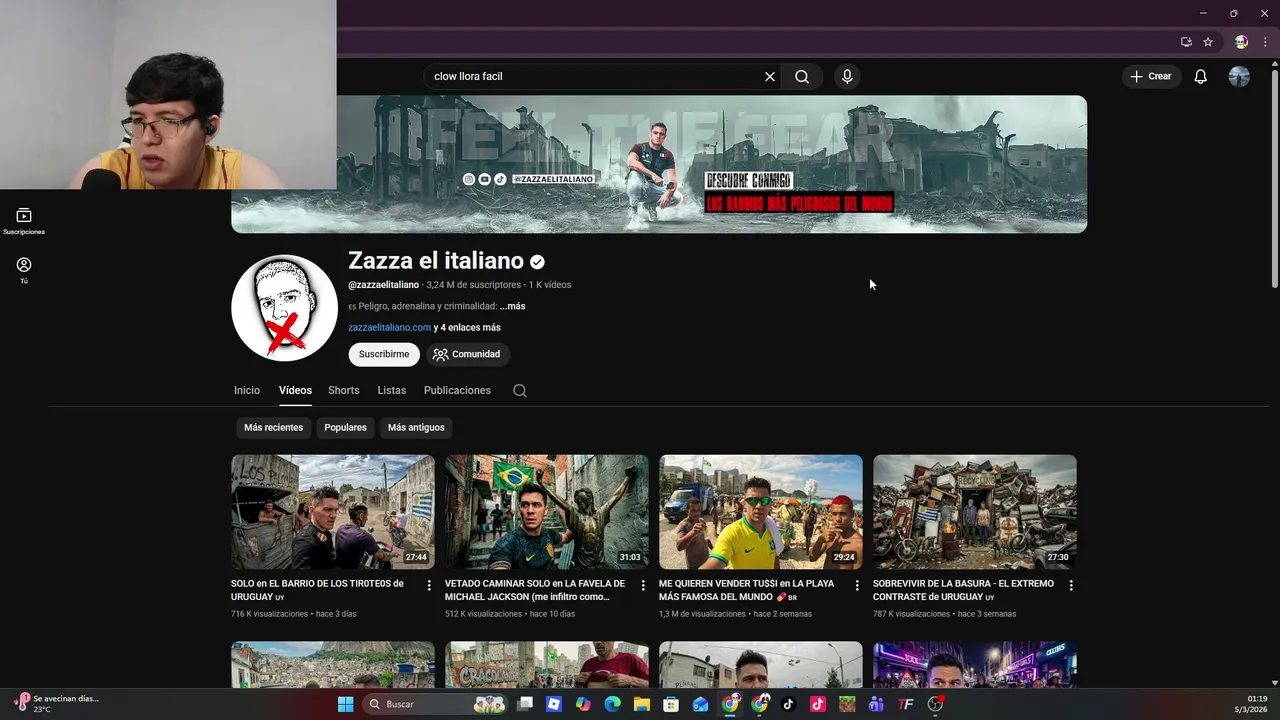Open VETADO CAMINAR SOLO EN LA FAVELA title
The image size is (1280, 720).
pos(535,590)
